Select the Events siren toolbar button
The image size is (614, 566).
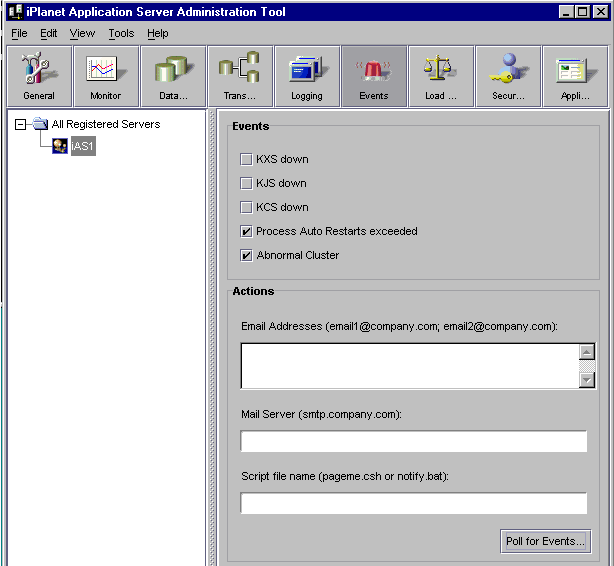(374, 76)
